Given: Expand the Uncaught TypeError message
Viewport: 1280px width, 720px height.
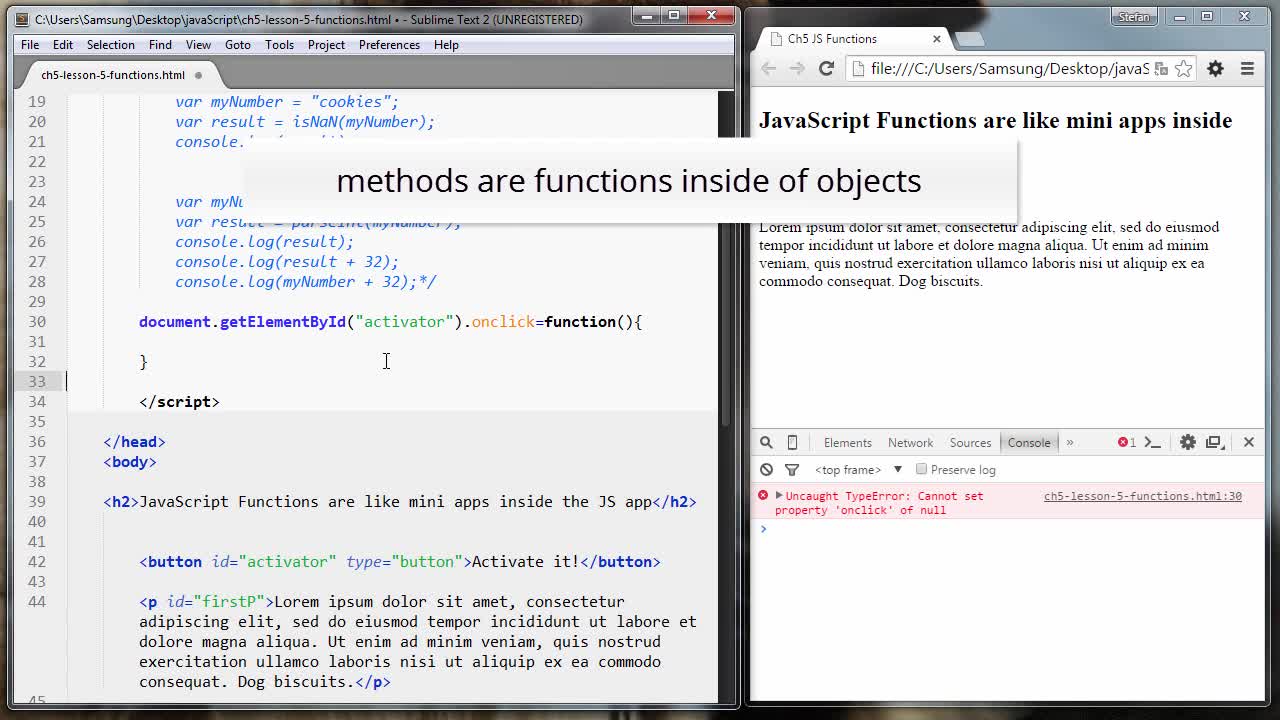Looking at the screenshot, I should 779,496.
